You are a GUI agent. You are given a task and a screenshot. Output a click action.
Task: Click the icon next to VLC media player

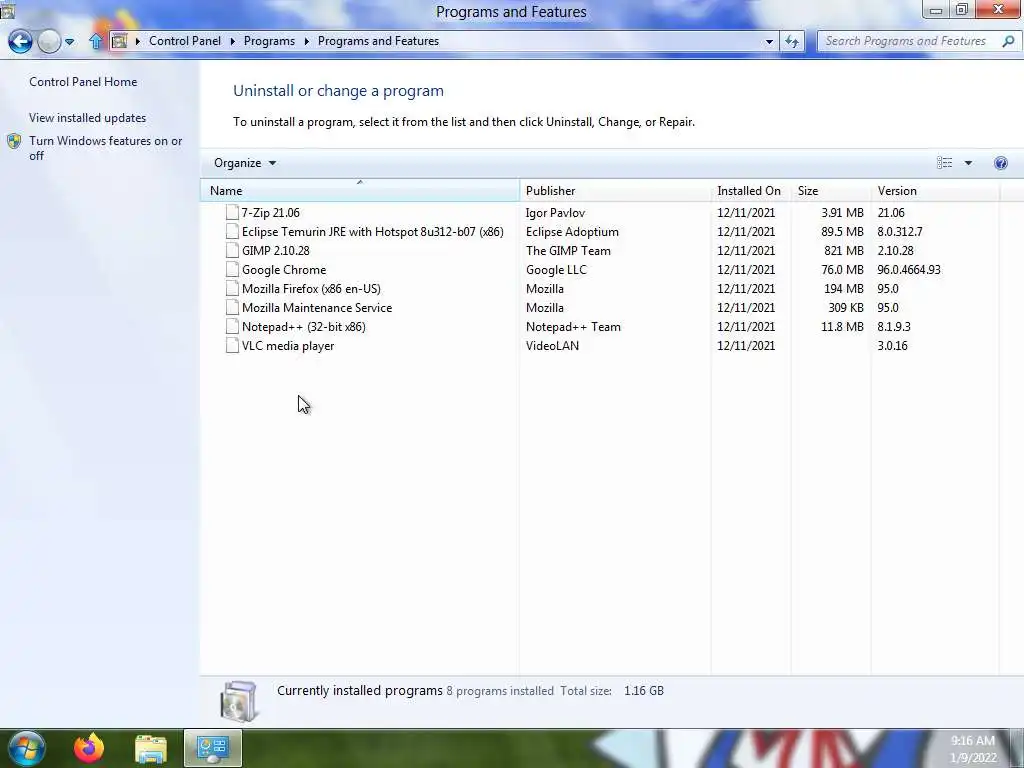coord(232,345)
